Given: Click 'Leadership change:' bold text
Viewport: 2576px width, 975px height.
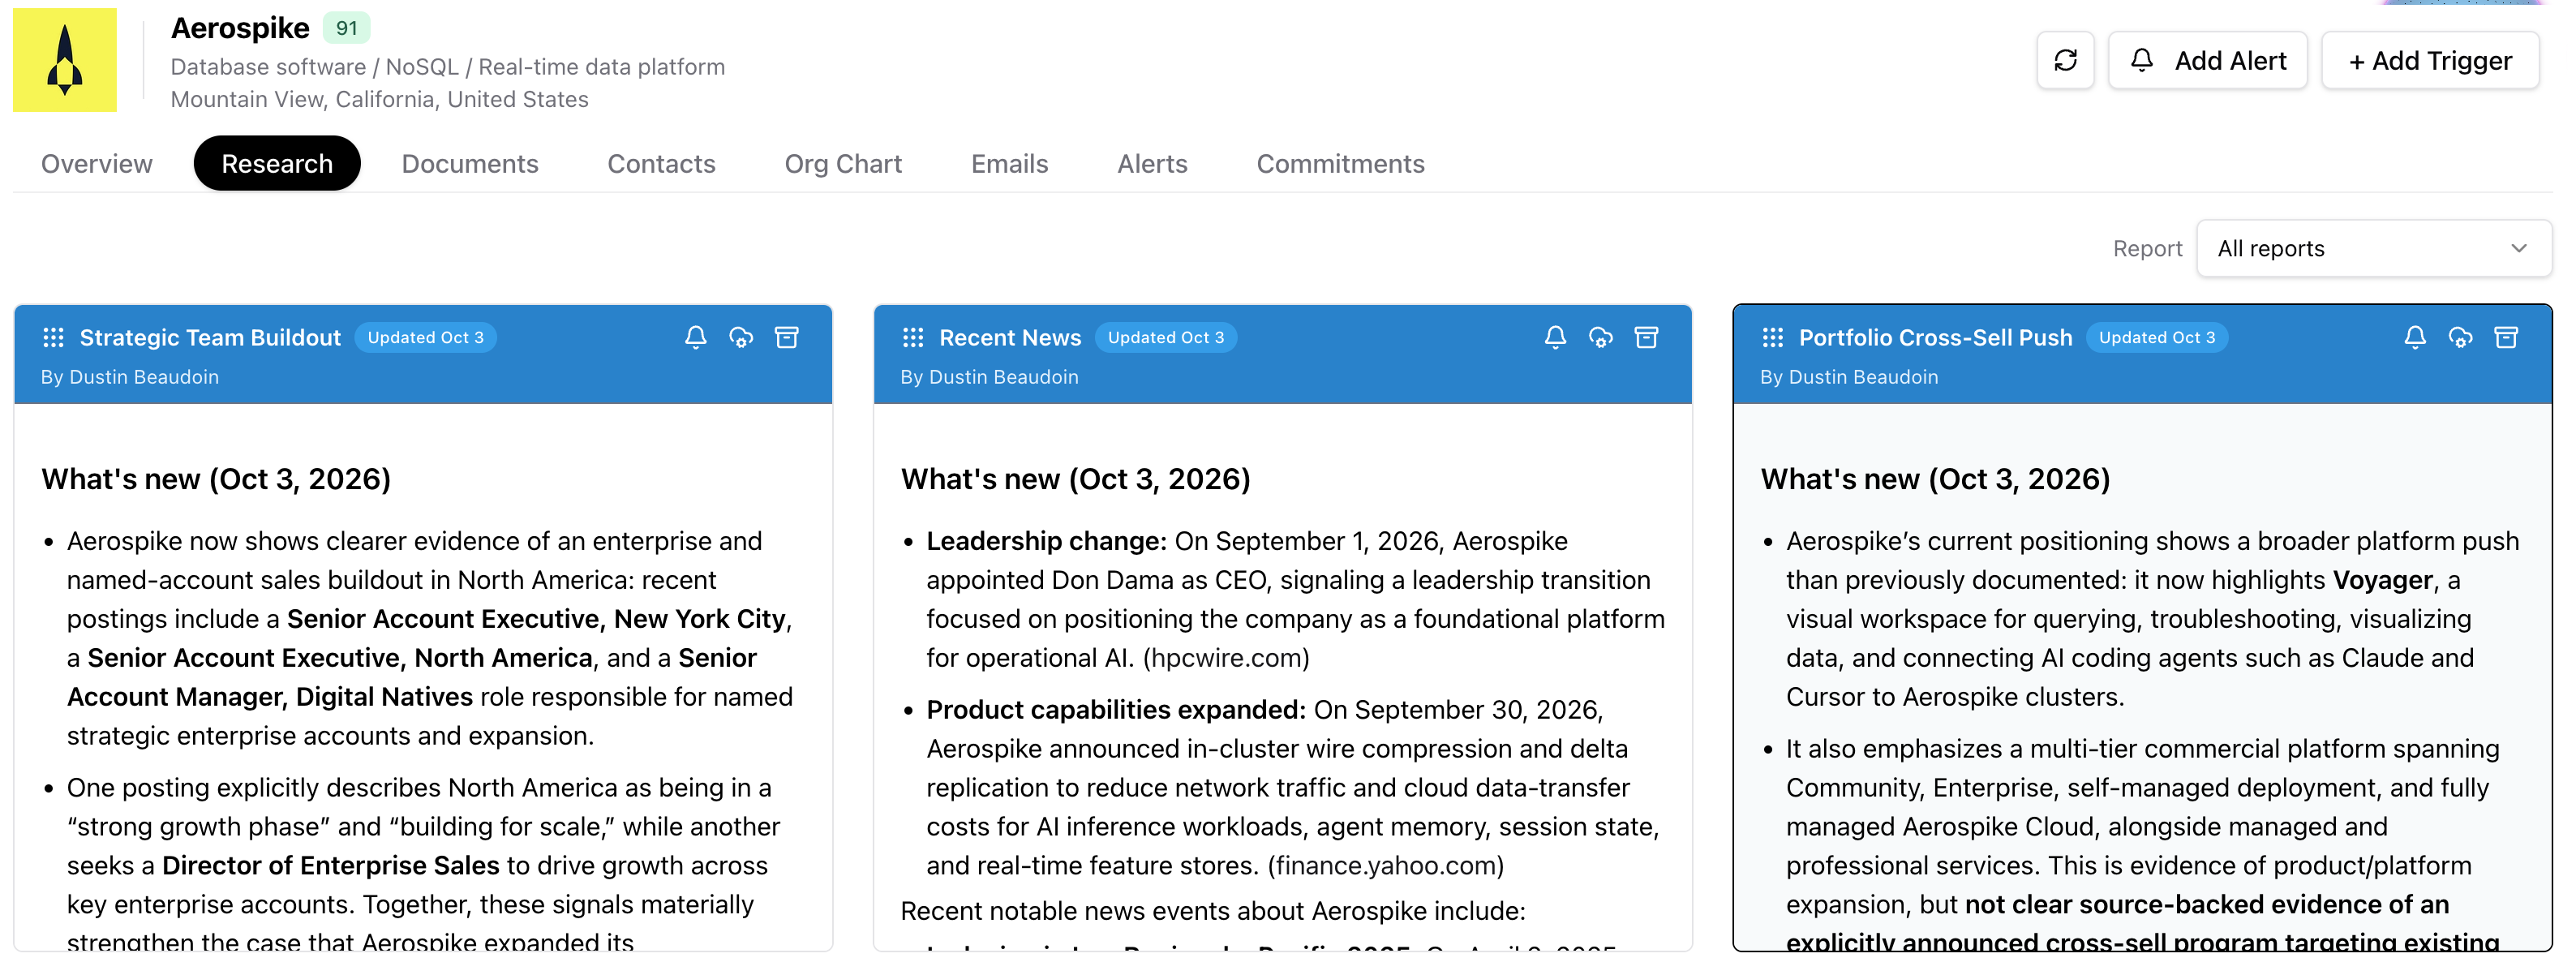Looking at the screenshot, I should click(1047, 541).
